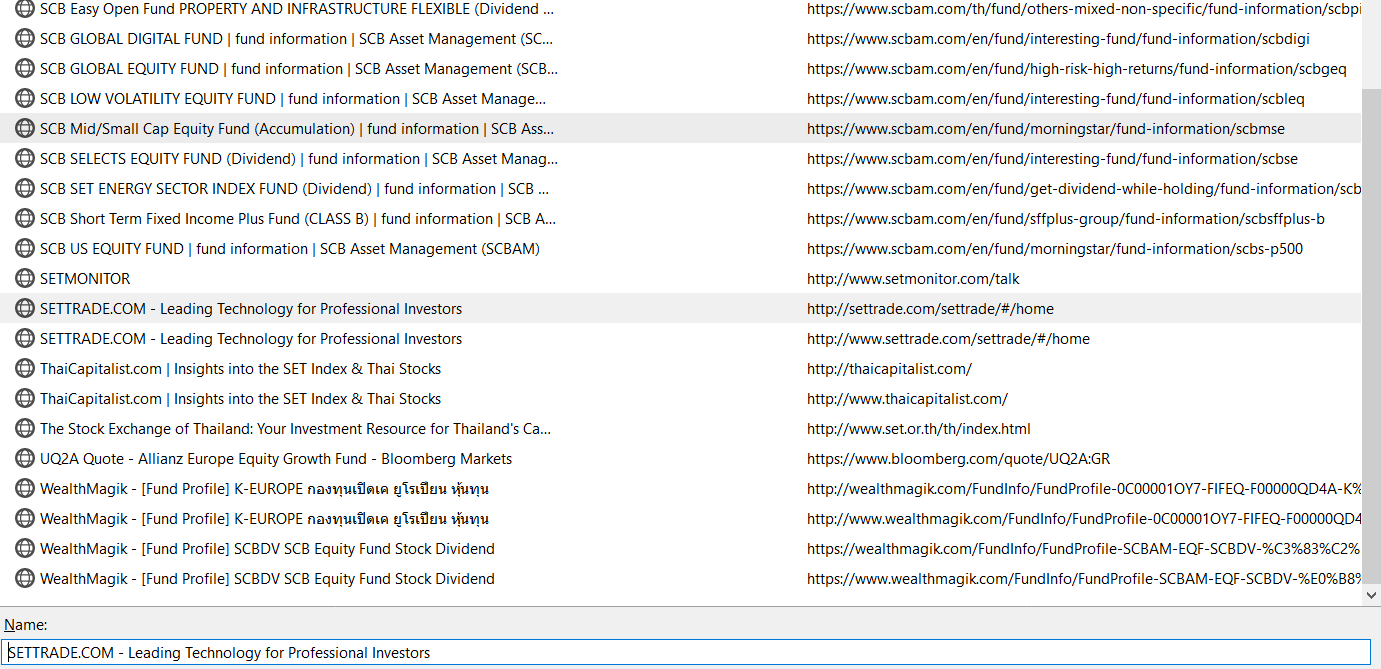Select SCB Easy Open Fund PROPERTY AND INFRASTRUCTURE title

(x=297, y=9)
